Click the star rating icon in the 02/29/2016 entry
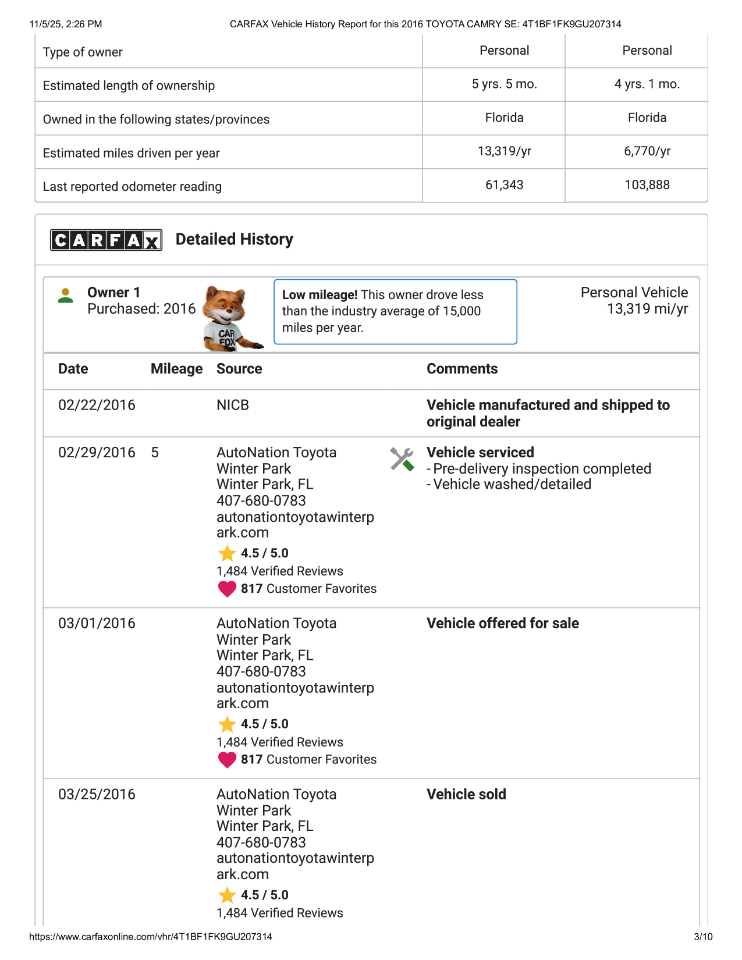This screenshot has width=742, height=960. coord(227,553)
